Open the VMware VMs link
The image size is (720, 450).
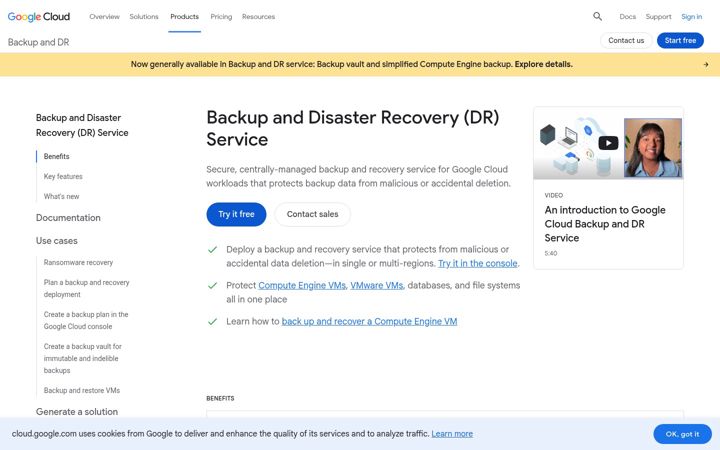tap(377, 286)
